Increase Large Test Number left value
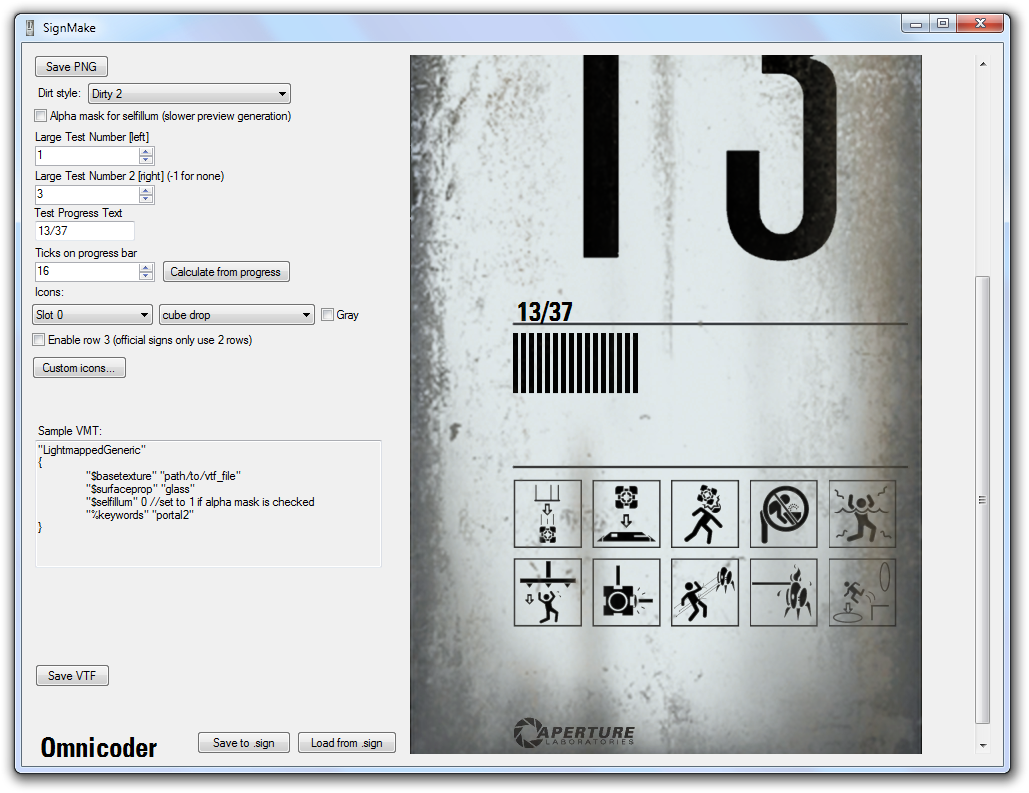This screenshot has height=793, width=1029. coord(146,151)
